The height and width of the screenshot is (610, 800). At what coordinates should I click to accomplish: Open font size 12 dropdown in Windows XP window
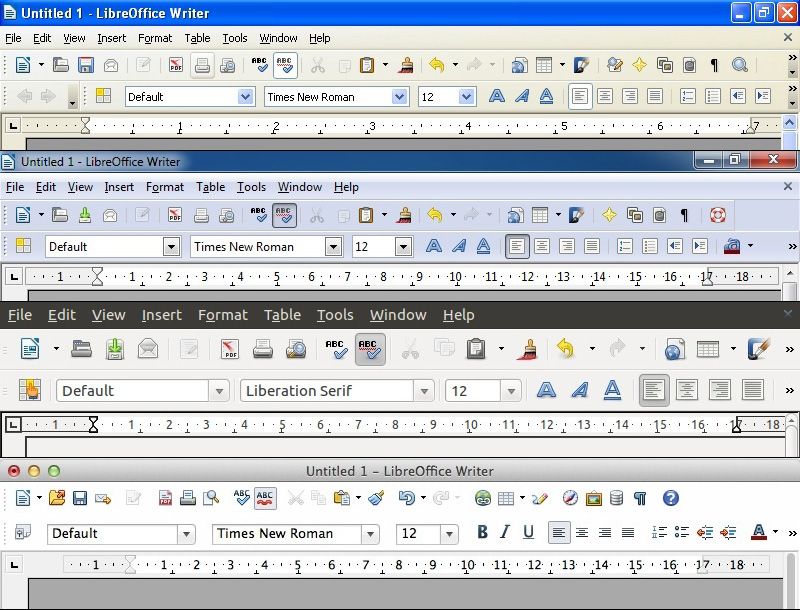466,96
